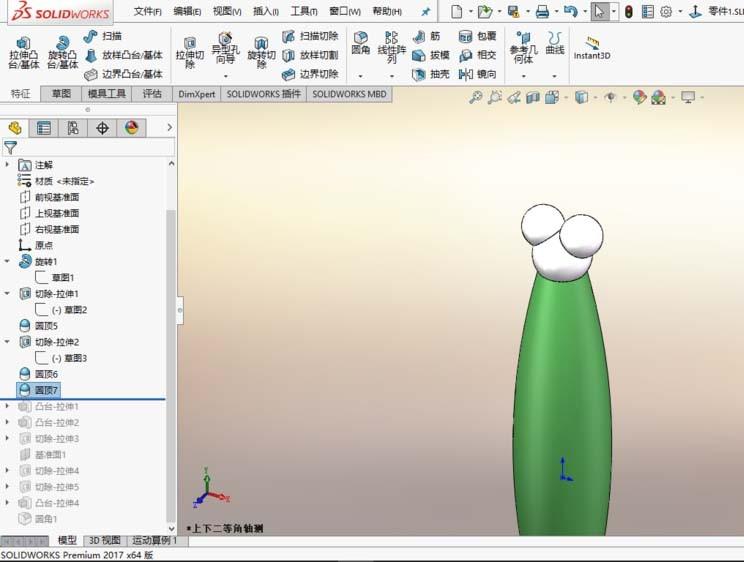The width and height of the screenshot is (744, 562).
Task: Open the 插入(I) menu
Action: [x=266, y=11]
